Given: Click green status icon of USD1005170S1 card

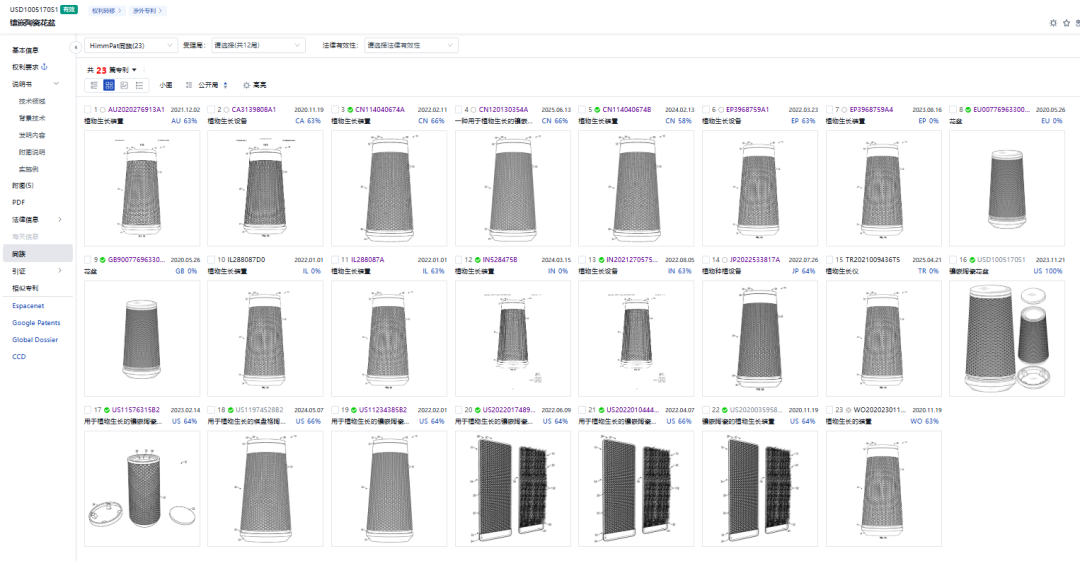Looking at the screenshot, I should [972, 260].
